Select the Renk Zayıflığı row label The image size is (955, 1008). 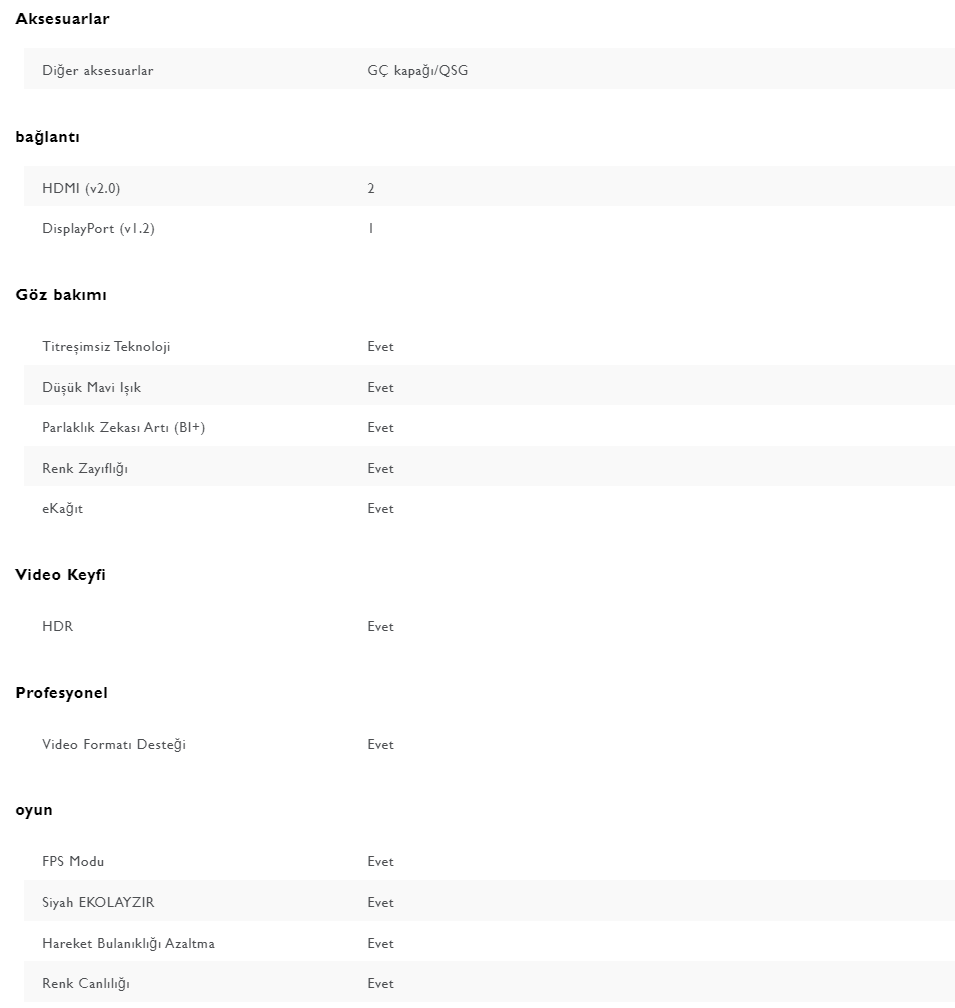[85, 469]
